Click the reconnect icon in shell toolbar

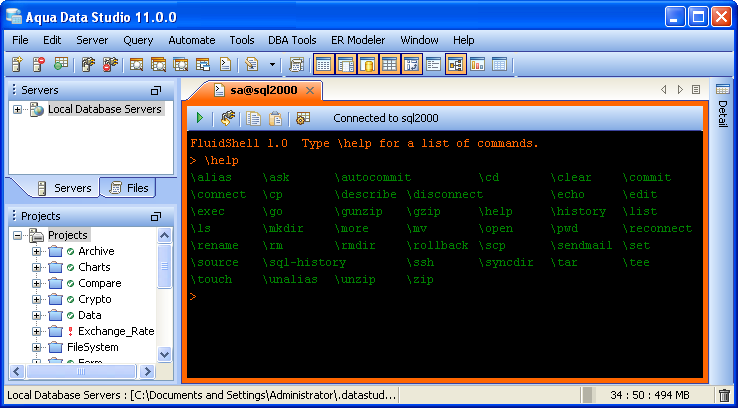tap(228, 118)
